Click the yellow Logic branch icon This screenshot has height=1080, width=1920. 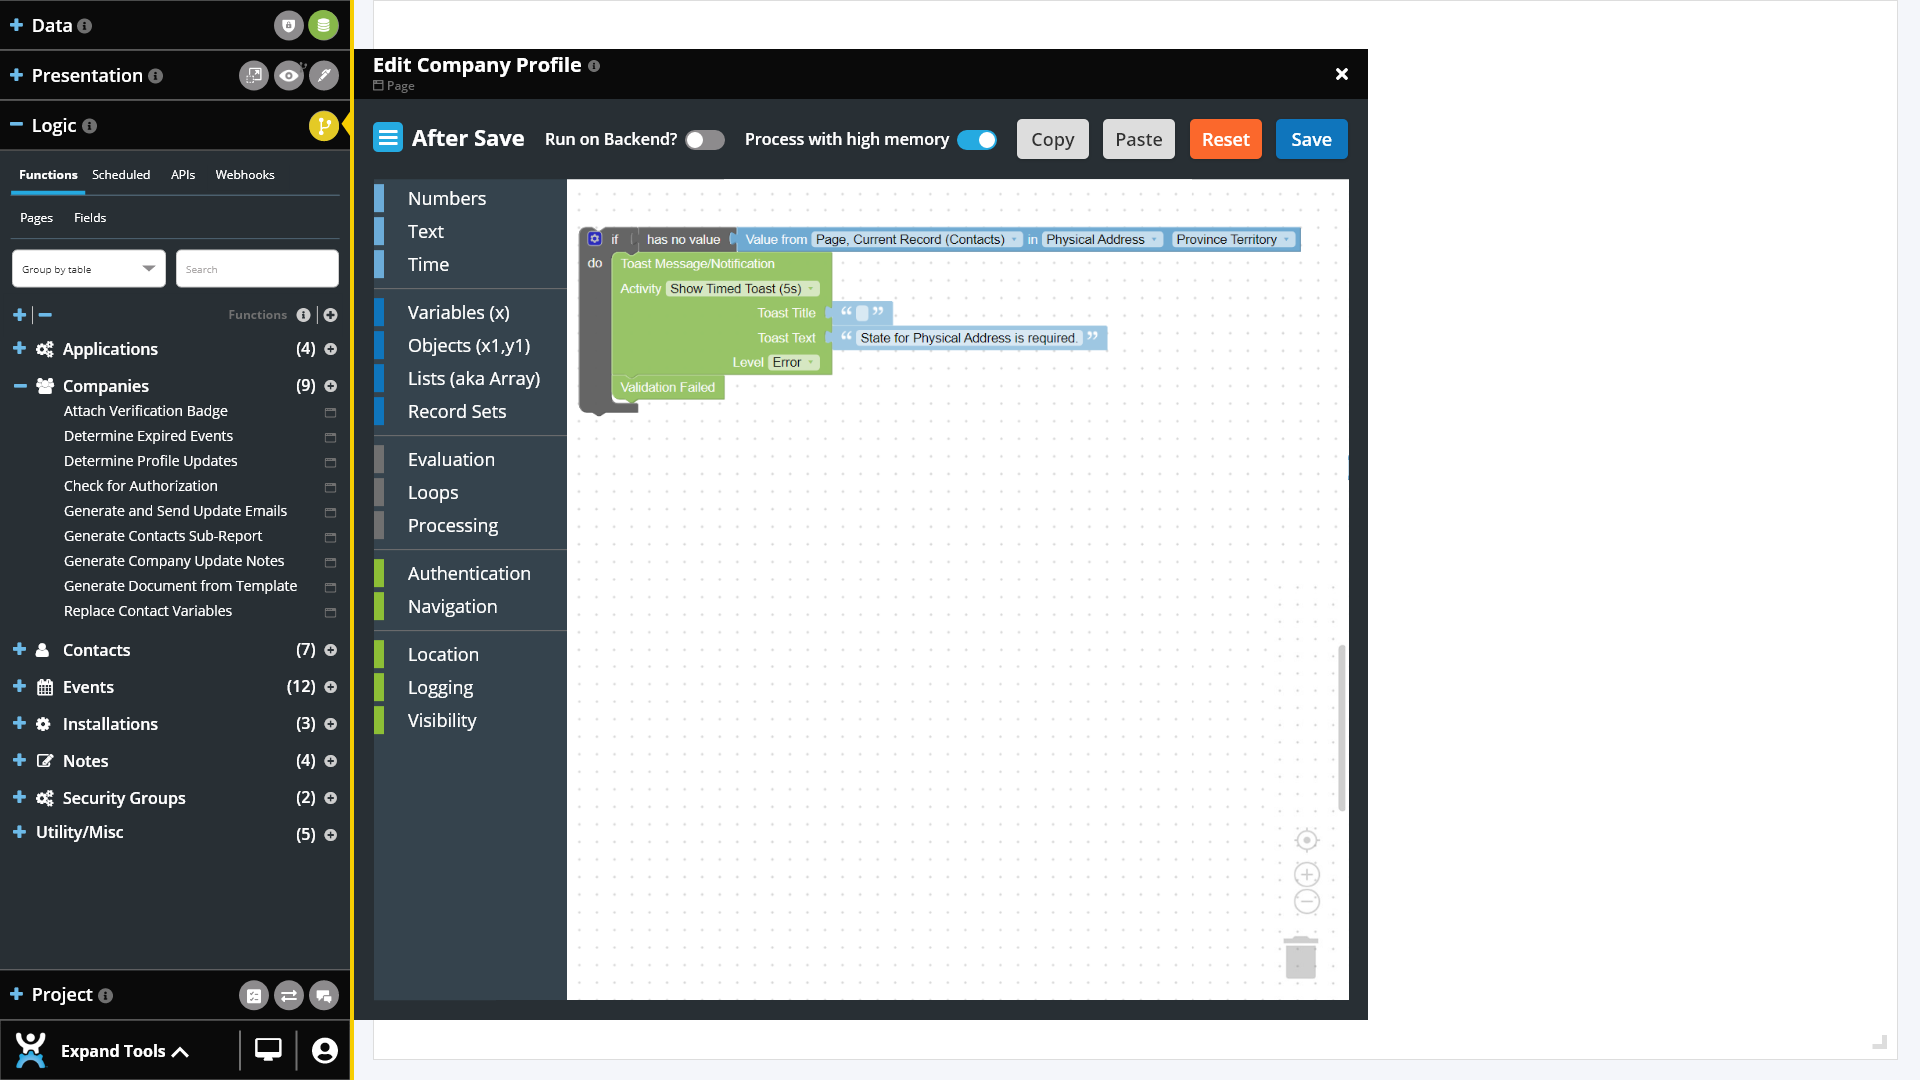322,126
